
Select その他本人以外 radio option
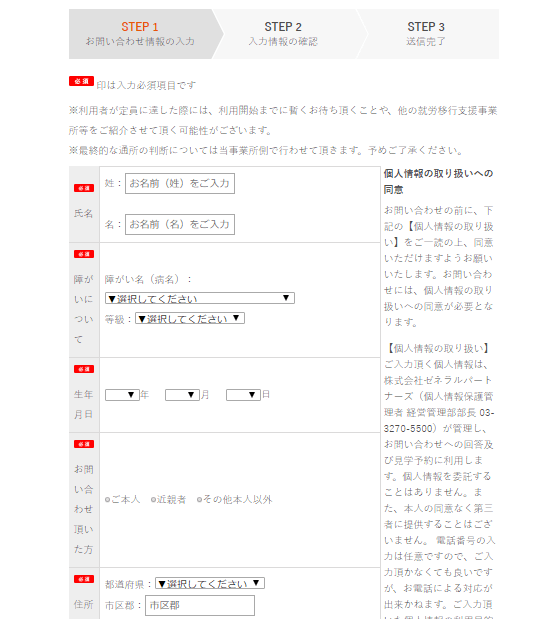(199, 500)
